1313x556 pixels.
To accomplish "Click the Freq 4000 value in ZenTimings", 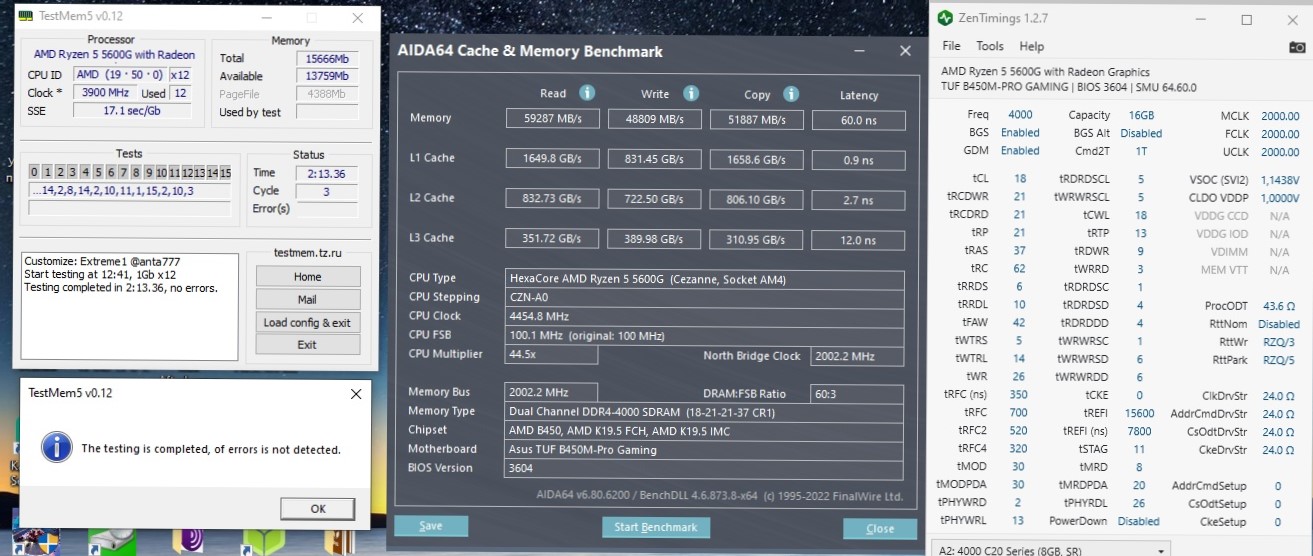I will coord(1020,115).
